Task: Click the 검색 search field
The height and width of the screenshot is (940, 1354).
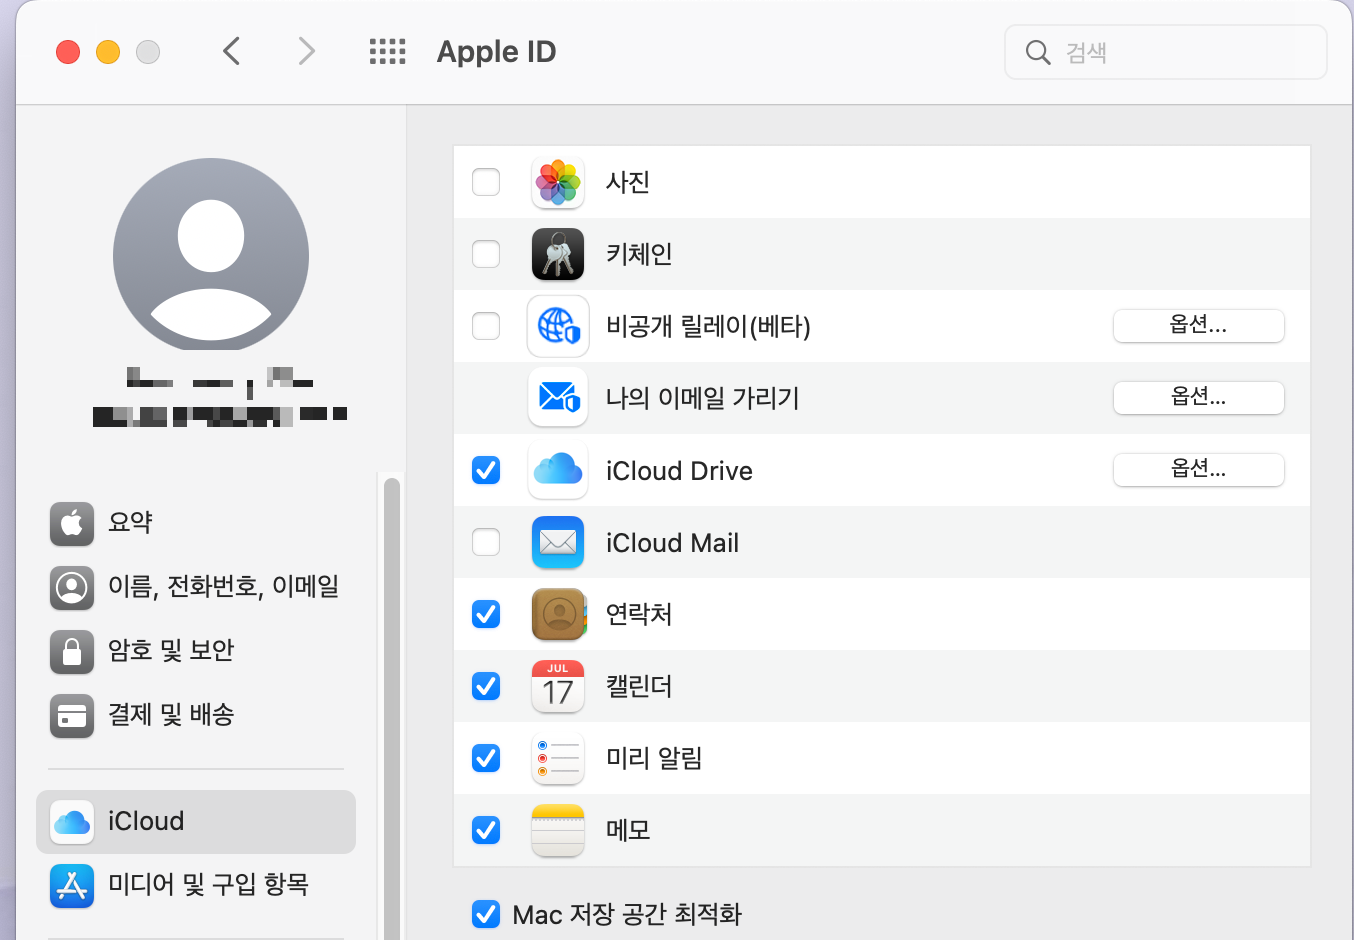Action: coord(1166,52)
